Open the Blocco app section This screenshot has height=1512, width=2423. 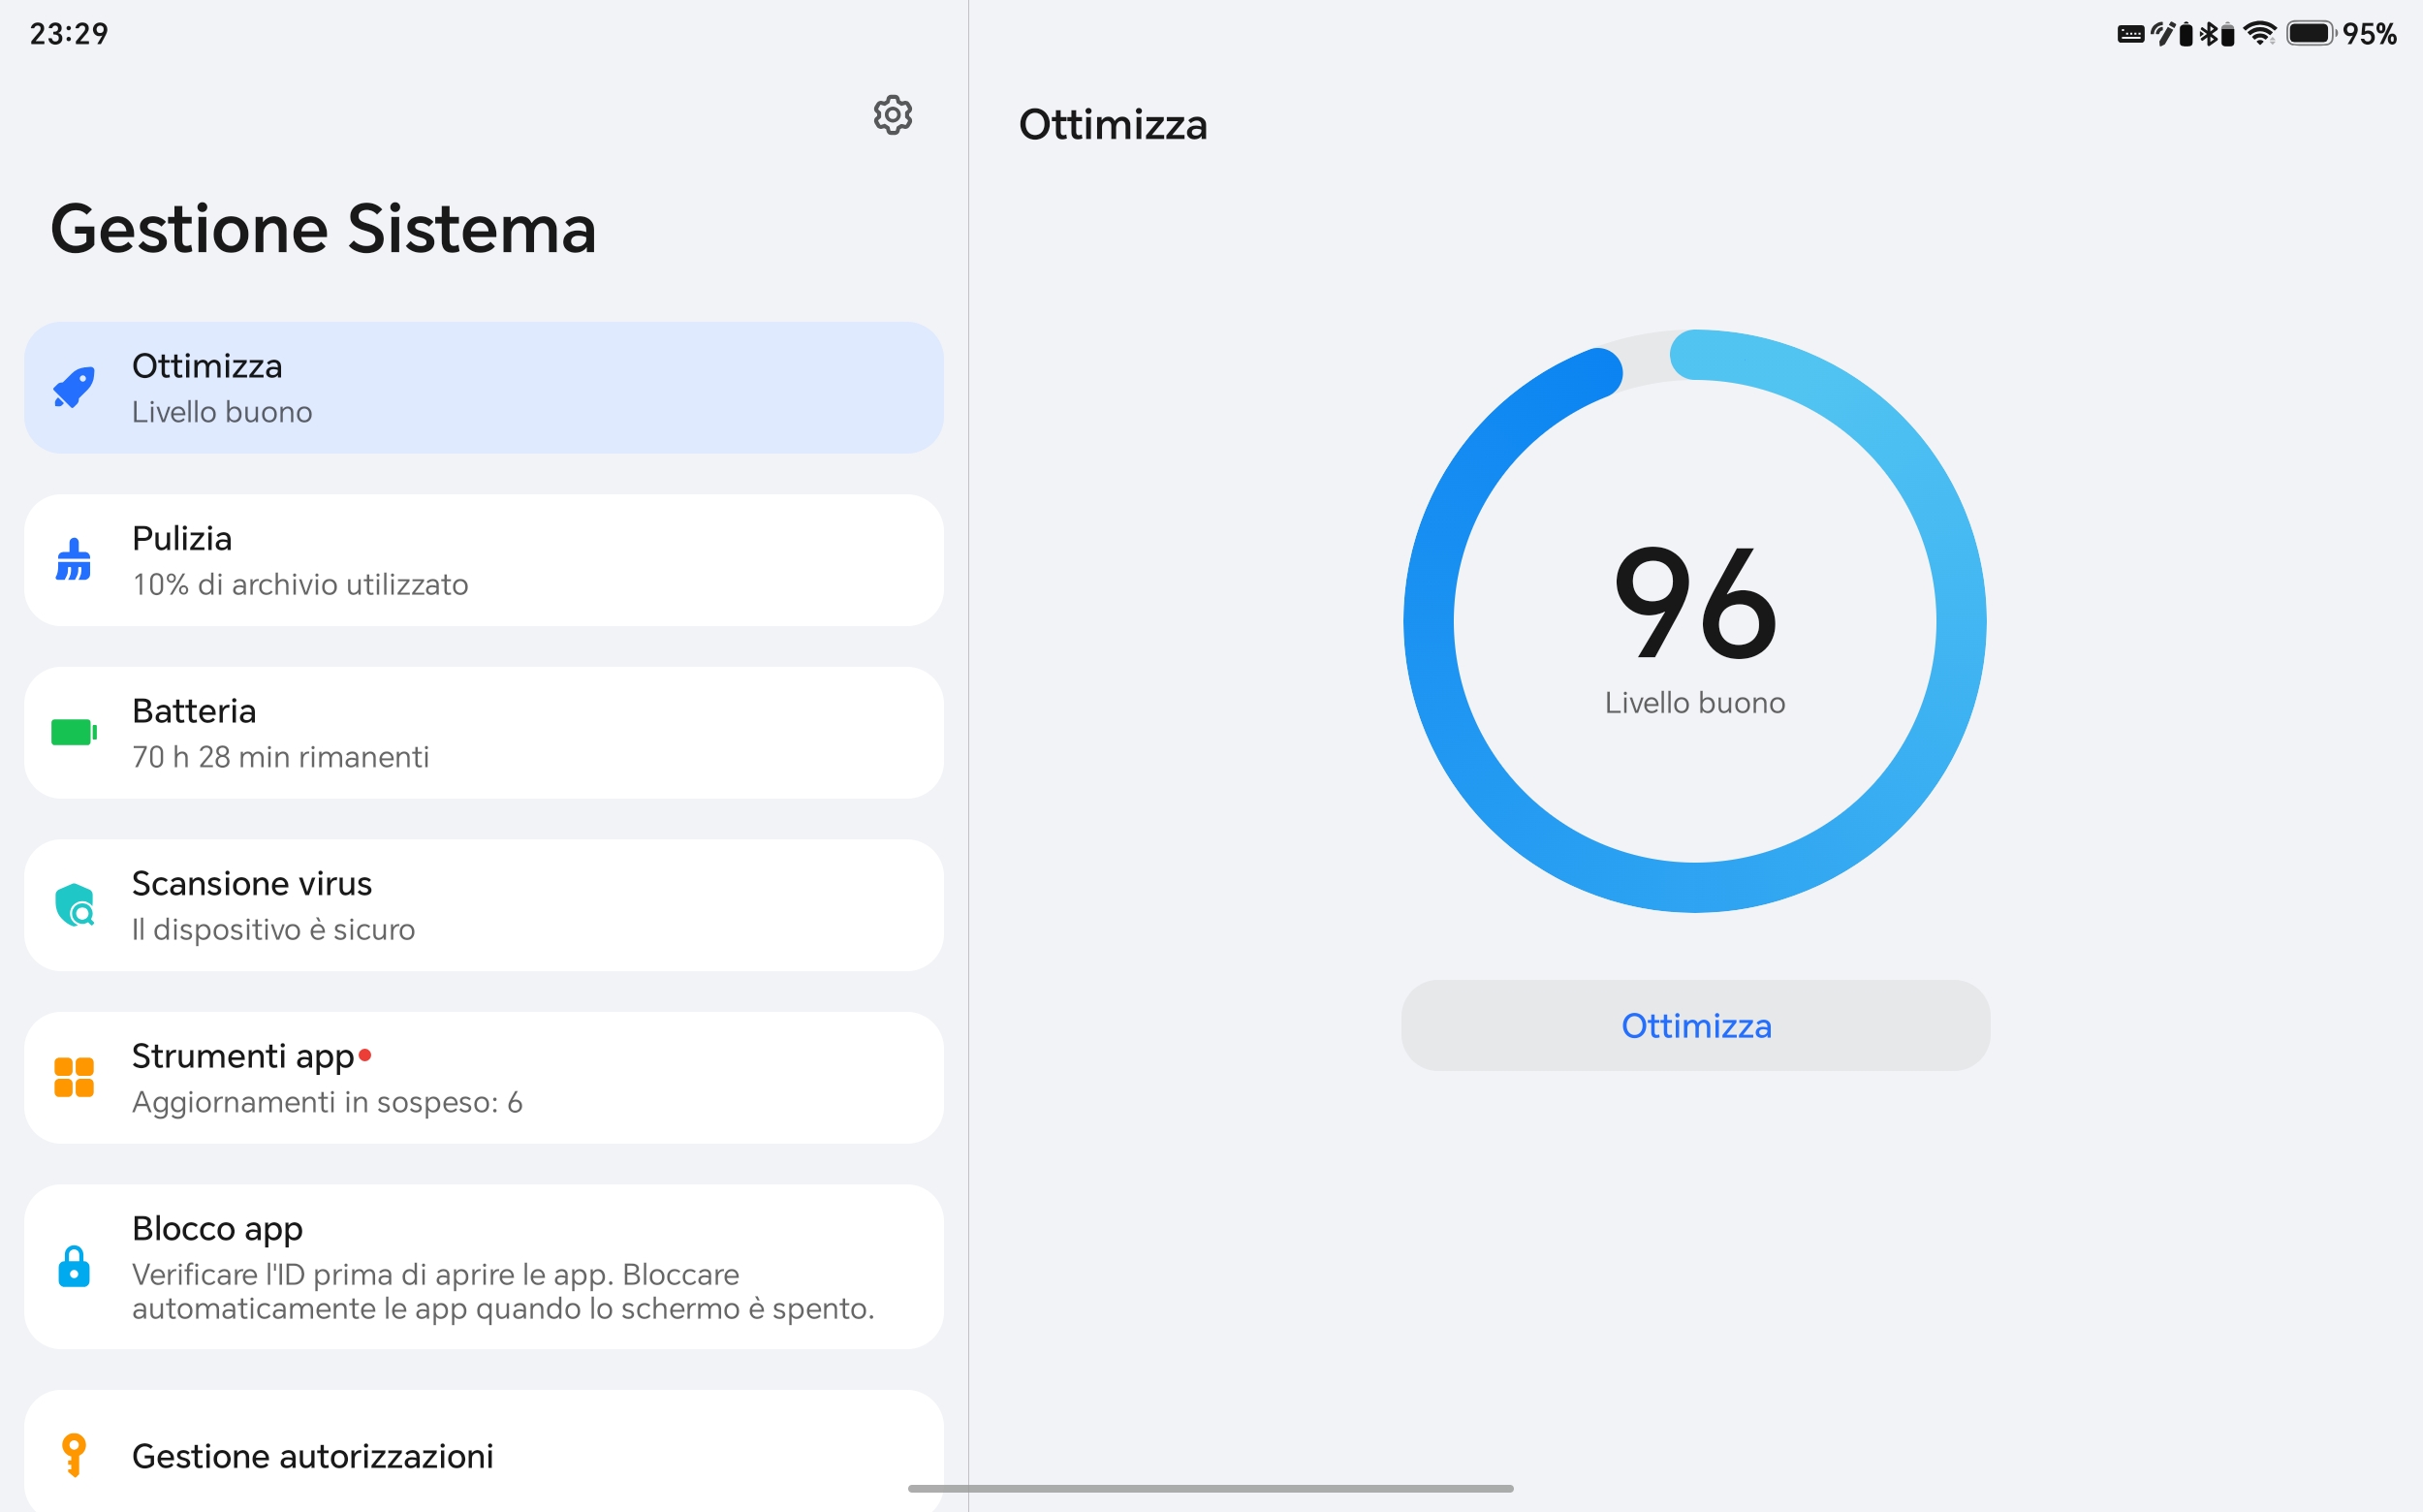coord(484,1266)
